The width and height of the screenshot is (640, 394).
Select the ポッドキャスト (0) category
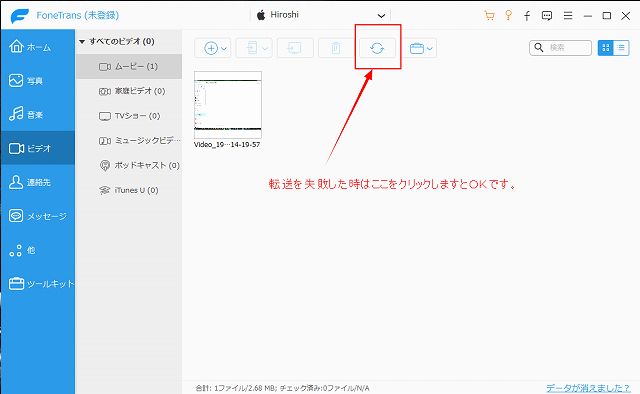click(129, 165)
